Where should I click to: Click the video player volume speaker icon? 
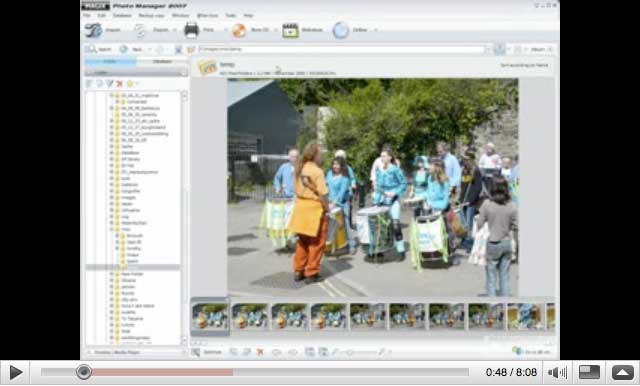[x=557, y=372]
